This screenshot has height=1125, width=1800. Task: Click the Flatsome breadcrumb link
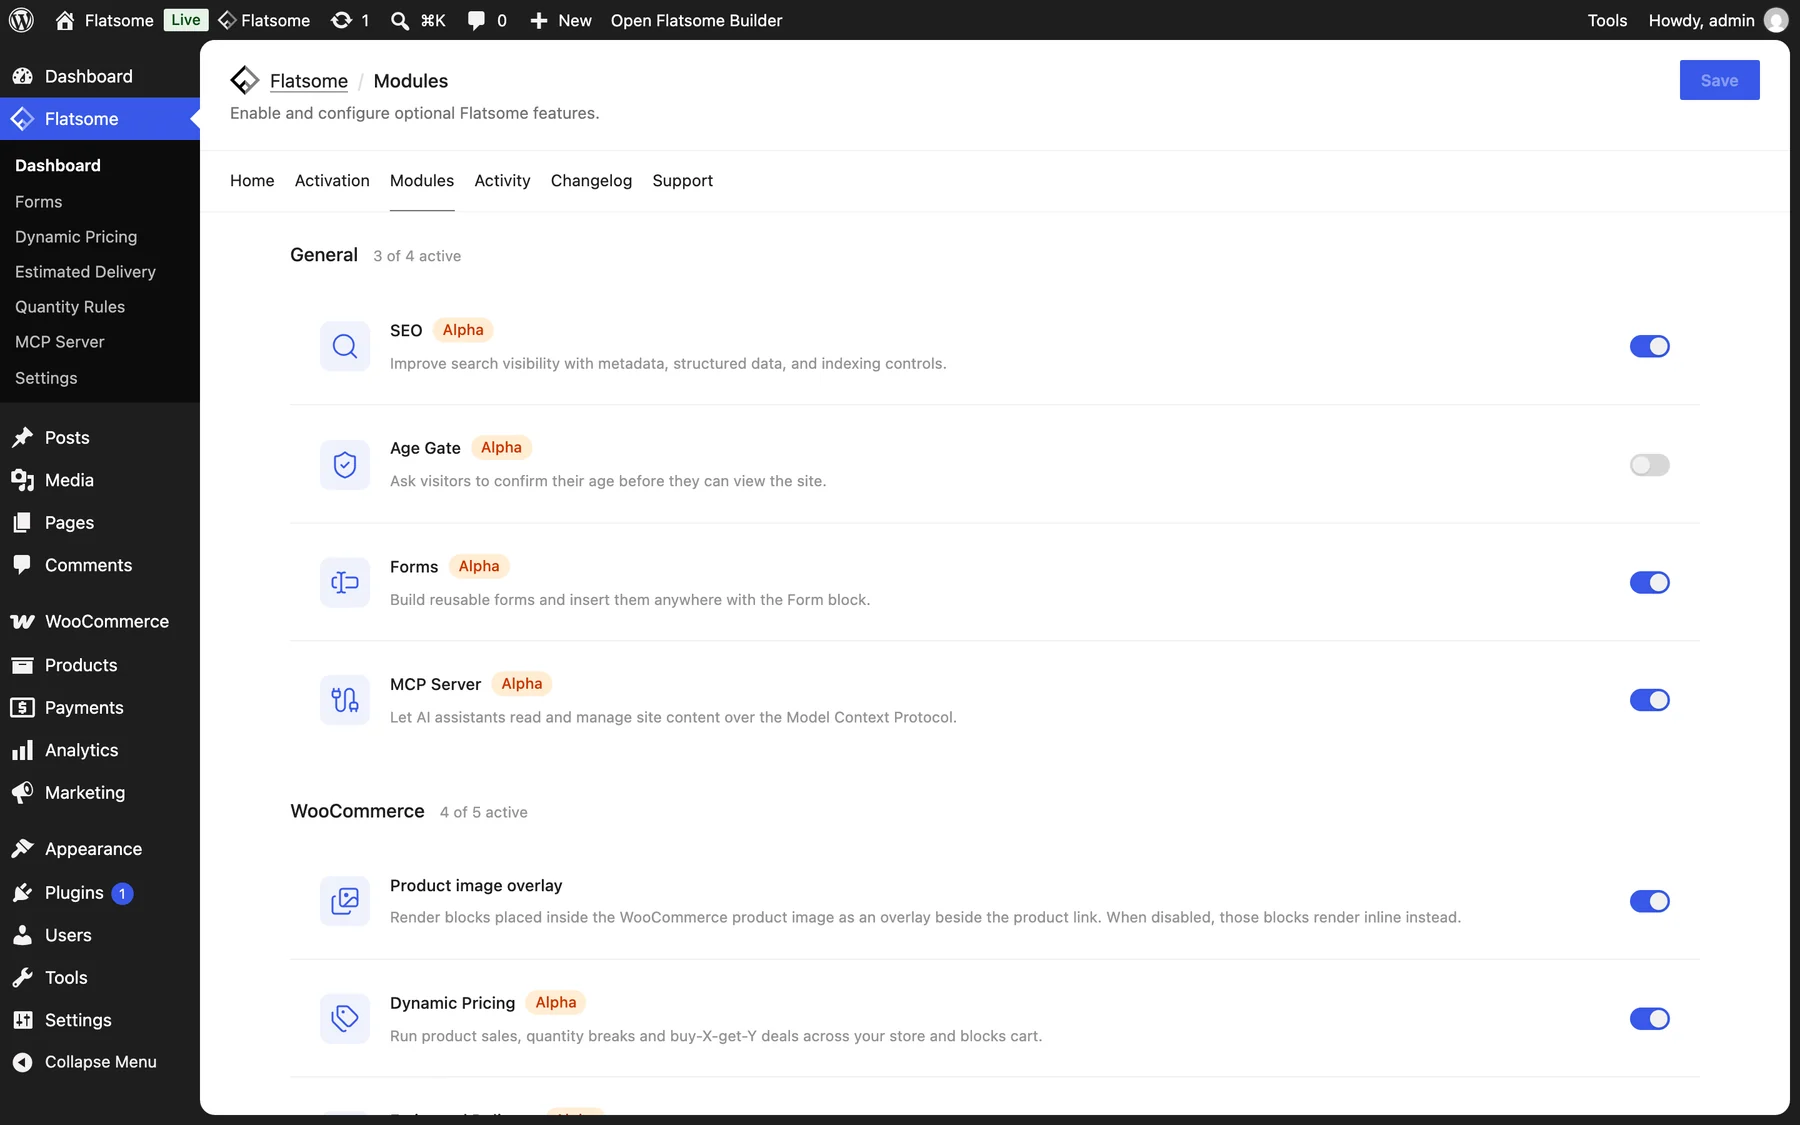point(309,81)
